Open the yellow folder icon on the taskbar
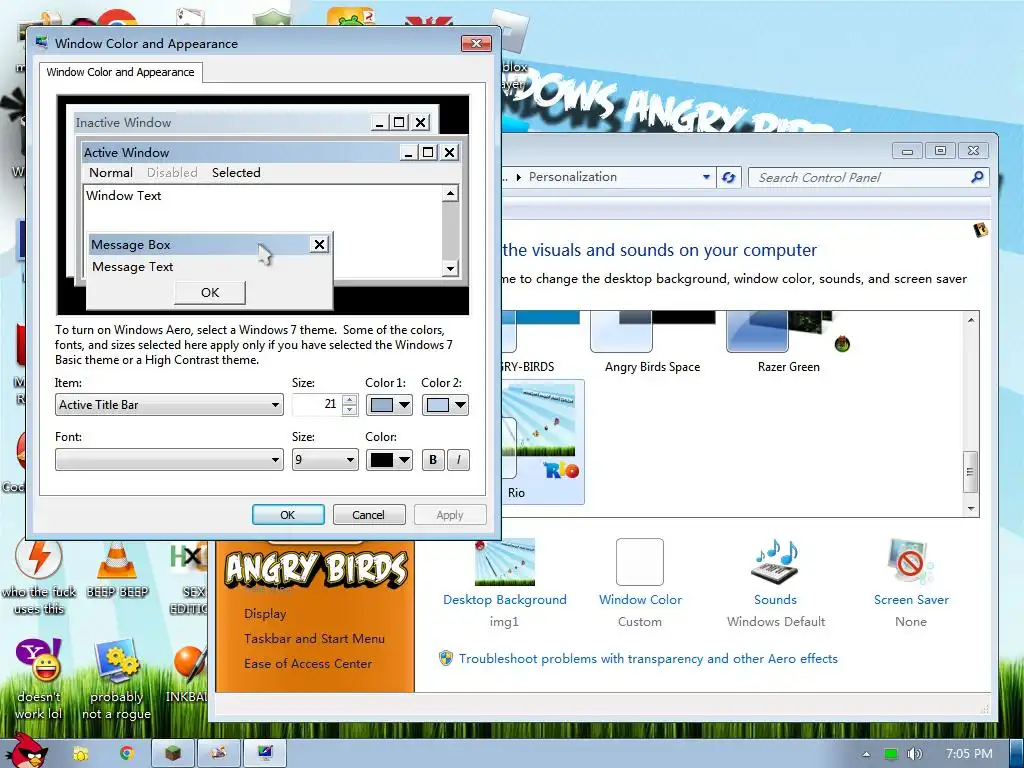 pos(81,754)
